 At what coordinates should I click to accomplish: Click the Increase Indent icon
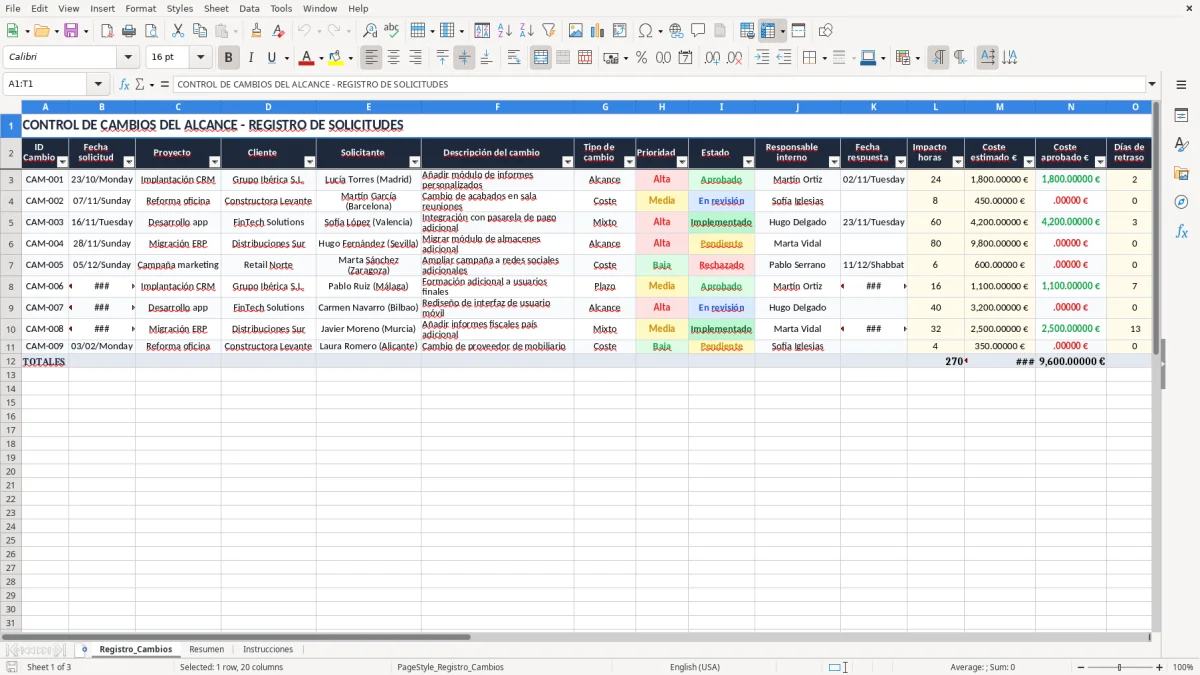[762, 58]
